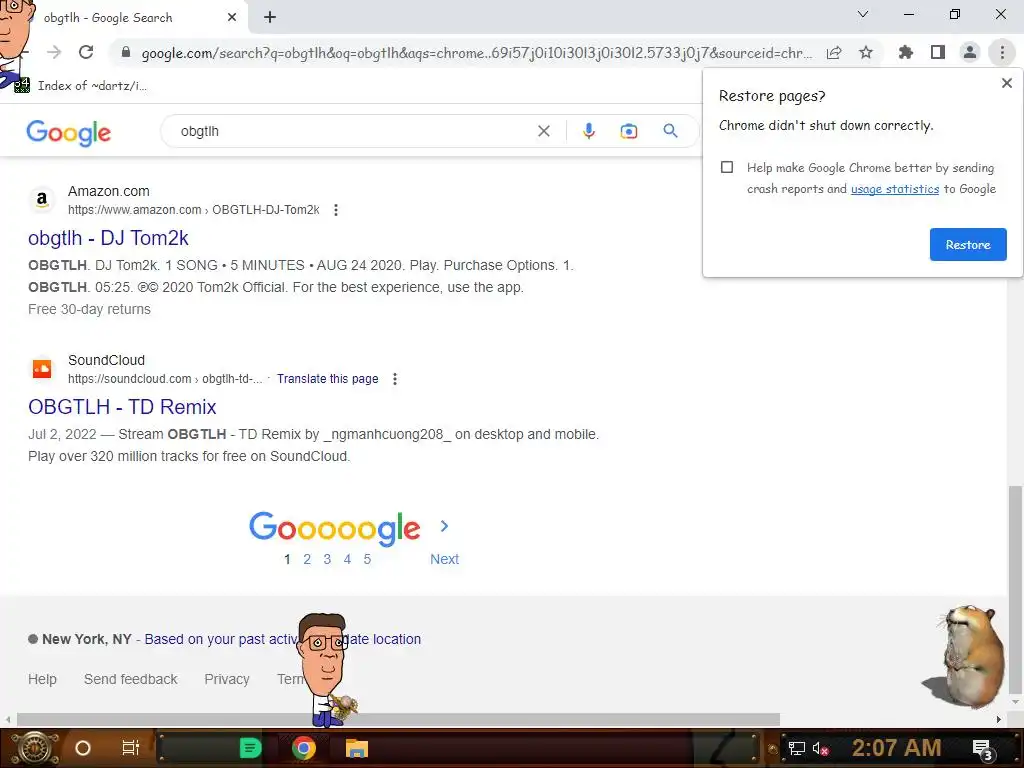Image resolution: width=1024 pixels, height=768 pixels.
Task: Go to results page 3
Action: (x=327, y=559)
